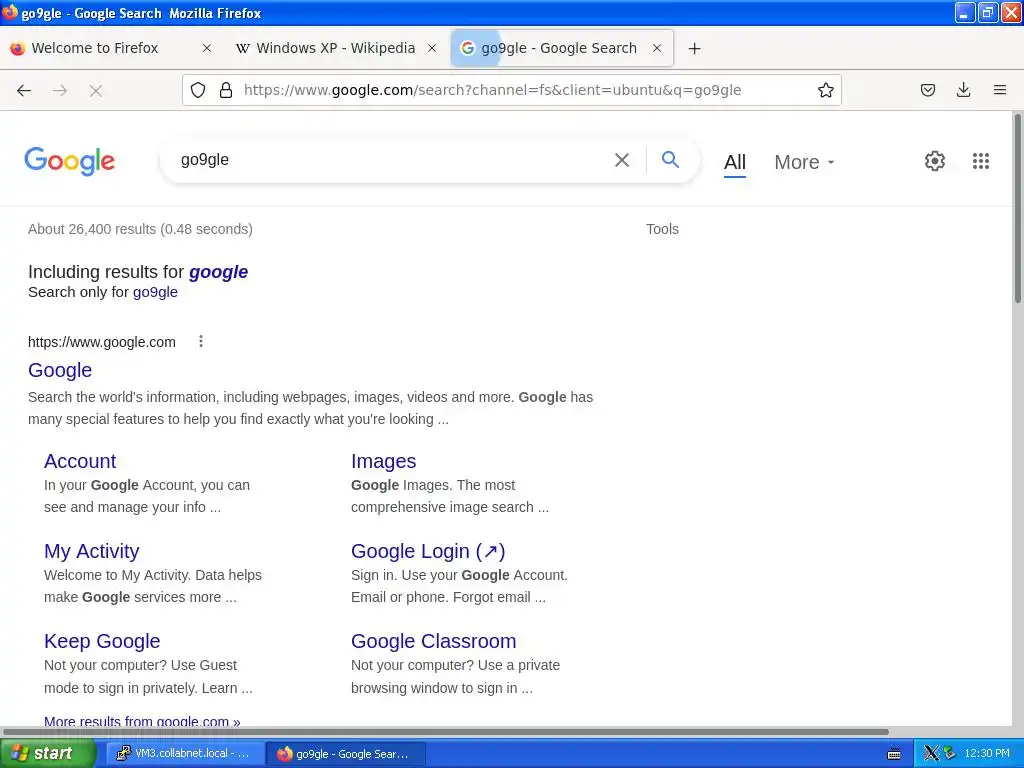Close the Windows XP Wikipedia tab
Screen dimensions: 1024x768
click(432, 48)
